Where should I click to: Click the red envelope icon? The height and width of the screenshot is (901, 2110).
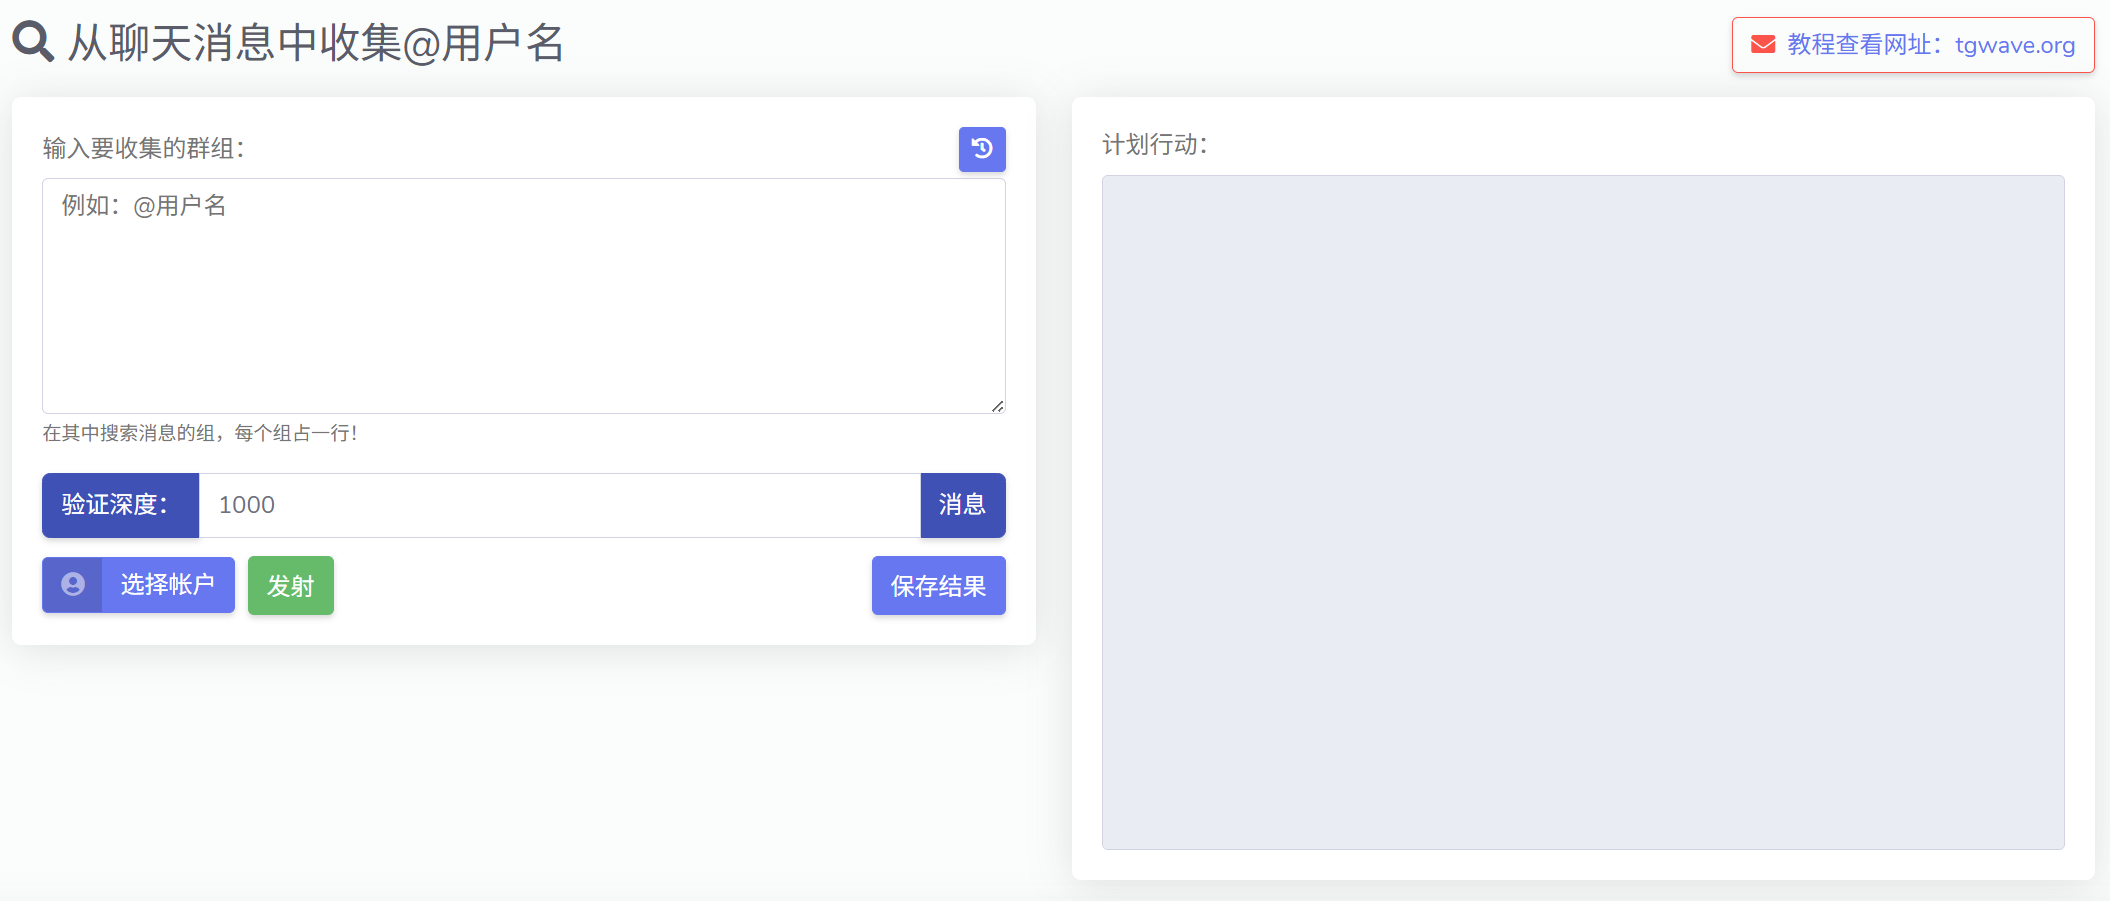1763,45
